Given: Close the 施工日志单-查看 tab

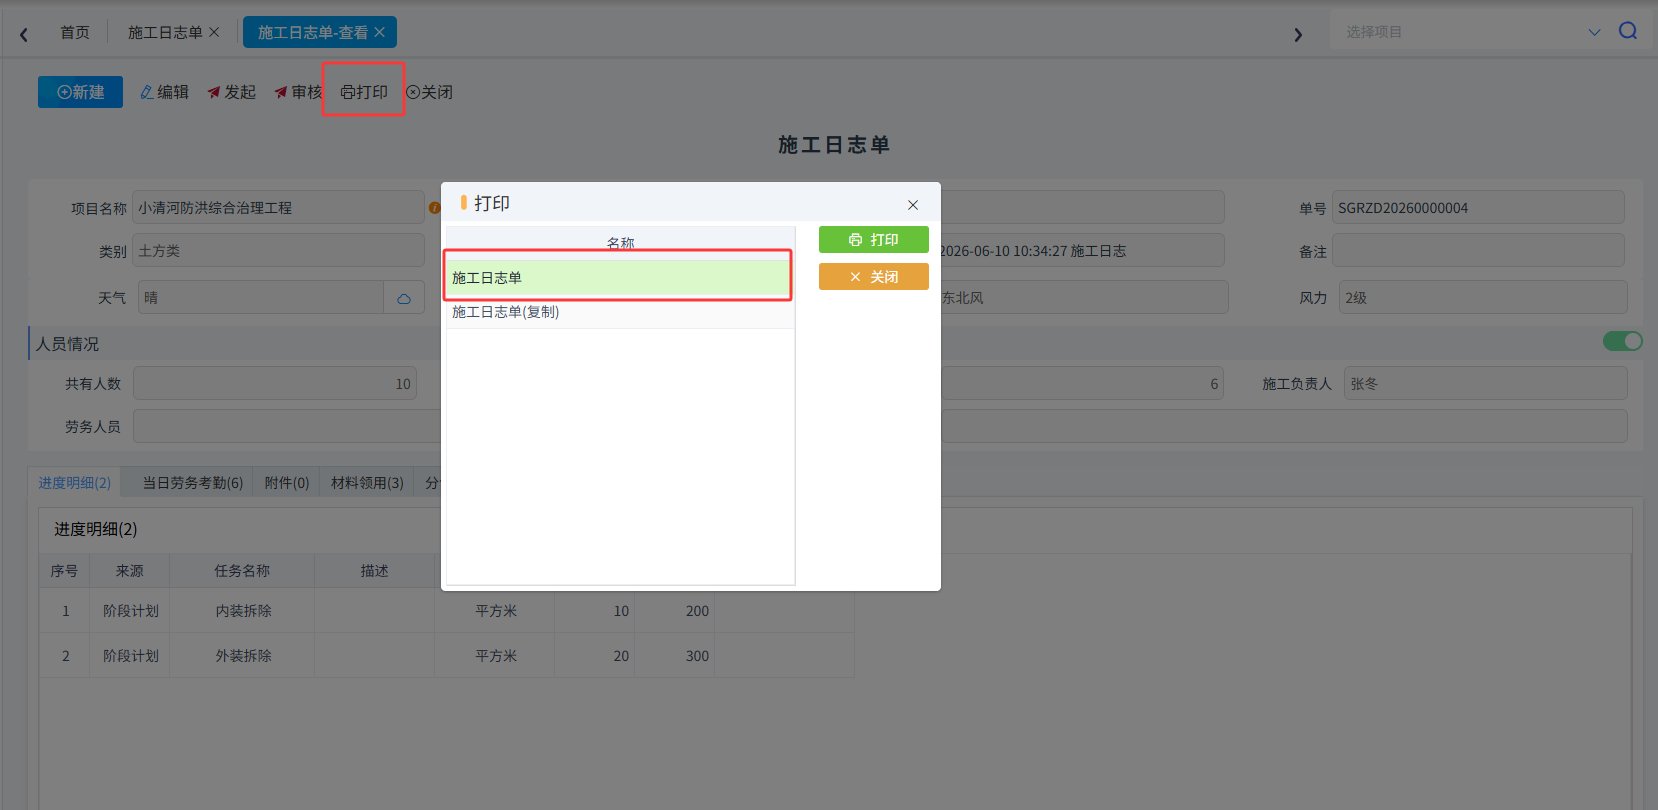Looking at the screenshot, I should 380,33.
